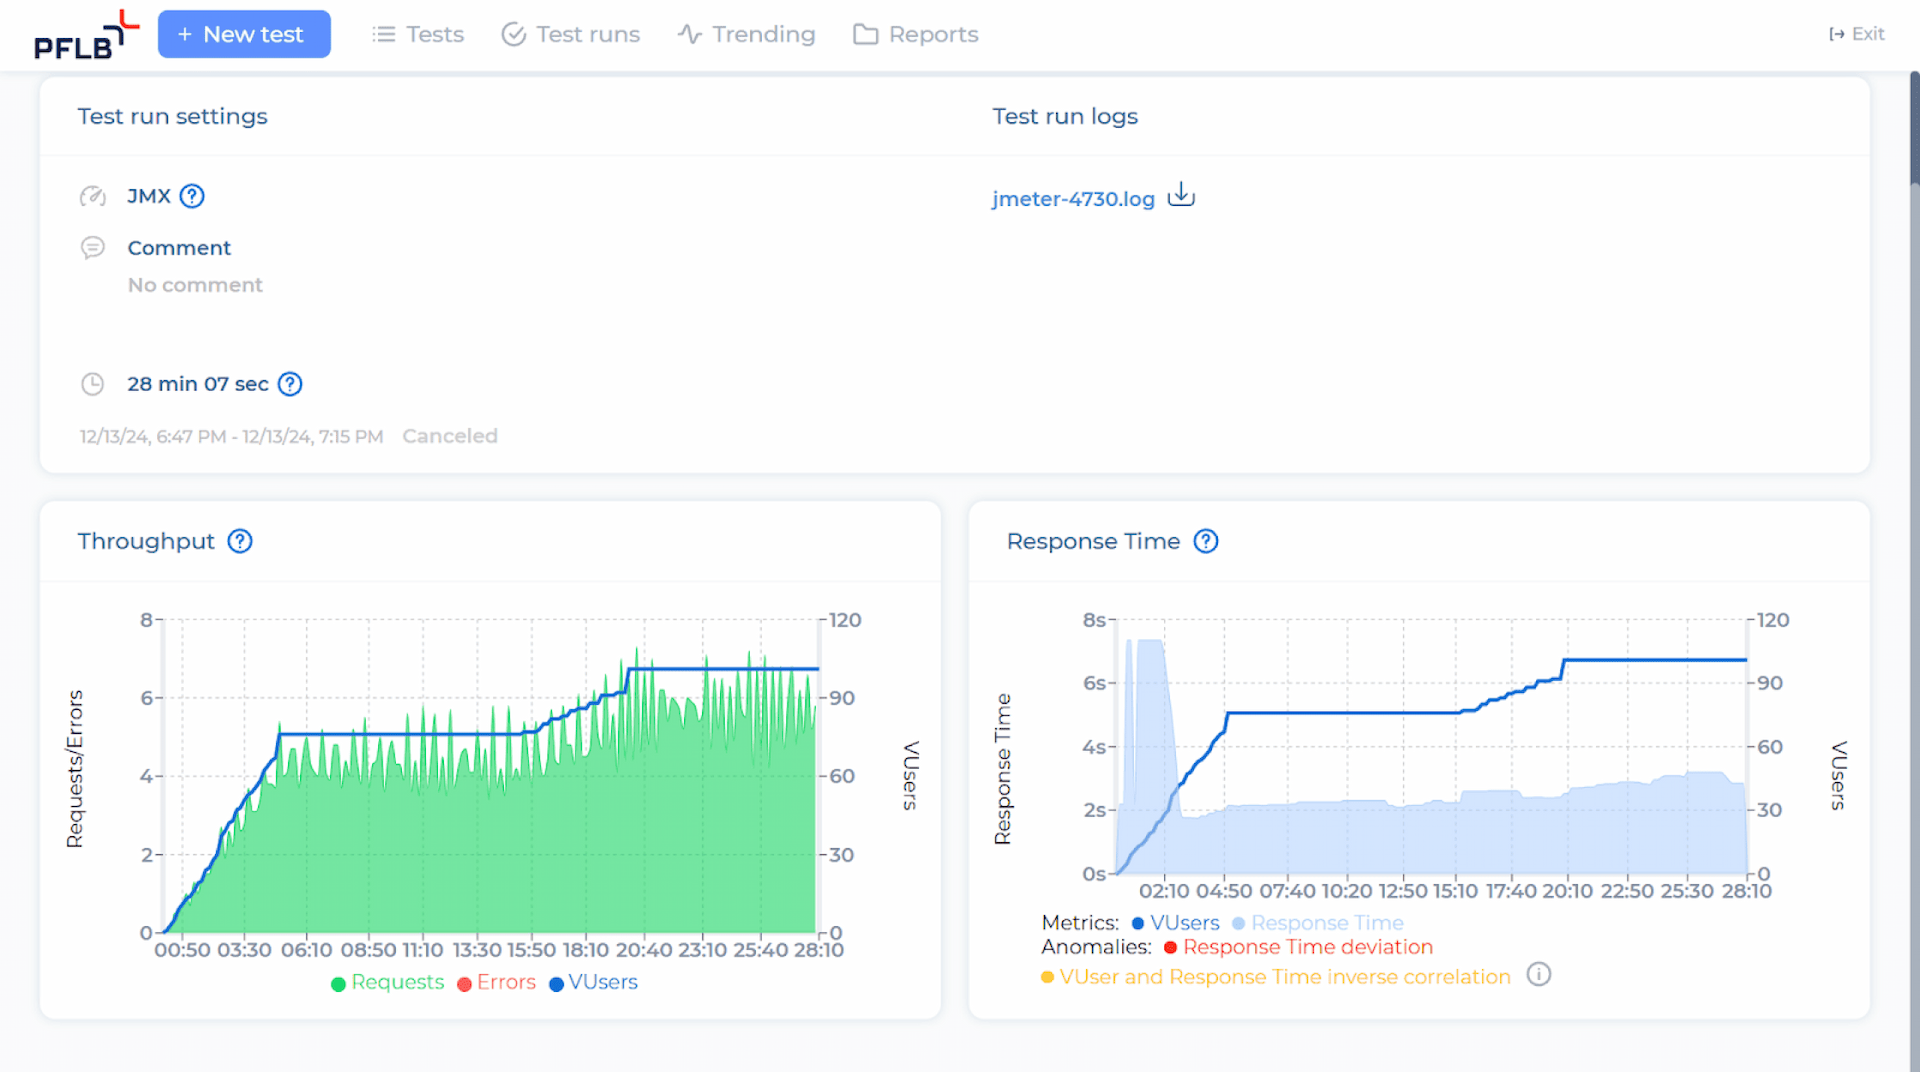This screenshot has height=1072, width=1920.
Task: Toggle Requests series in Throughput legend
Action: (387, 983)
